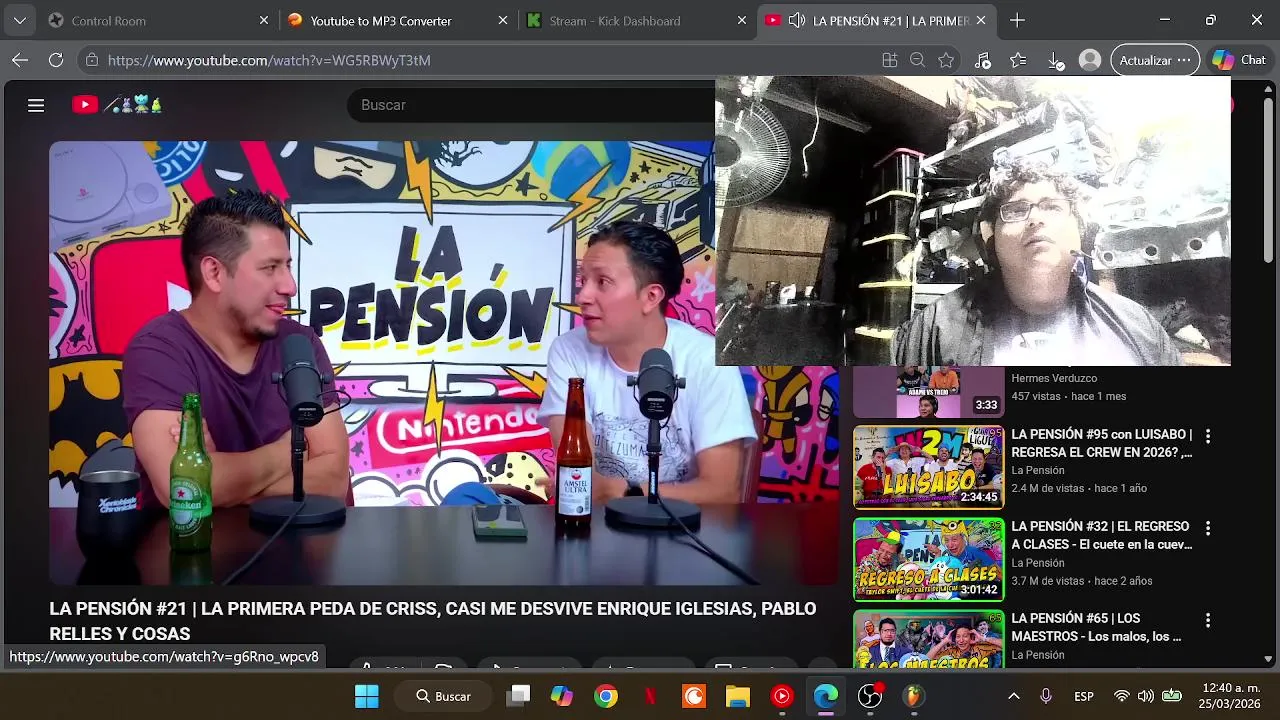The width and height of the screenshot is (1280, 720).
Task: Select the LA PENSIÓN #21 YouTube tab
Action: click(878, 20)
